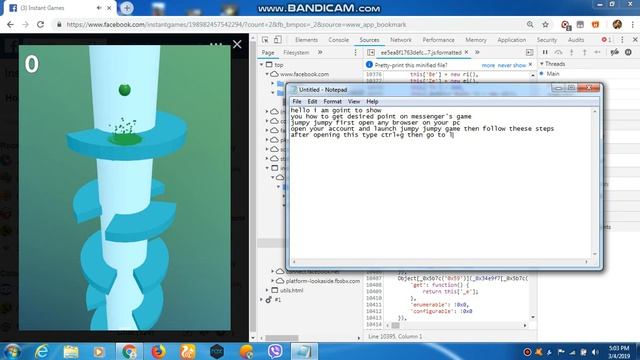Click the zoom magnifier icon in address bar
This screenshot has height=360, width=640.
coord(530,24)
